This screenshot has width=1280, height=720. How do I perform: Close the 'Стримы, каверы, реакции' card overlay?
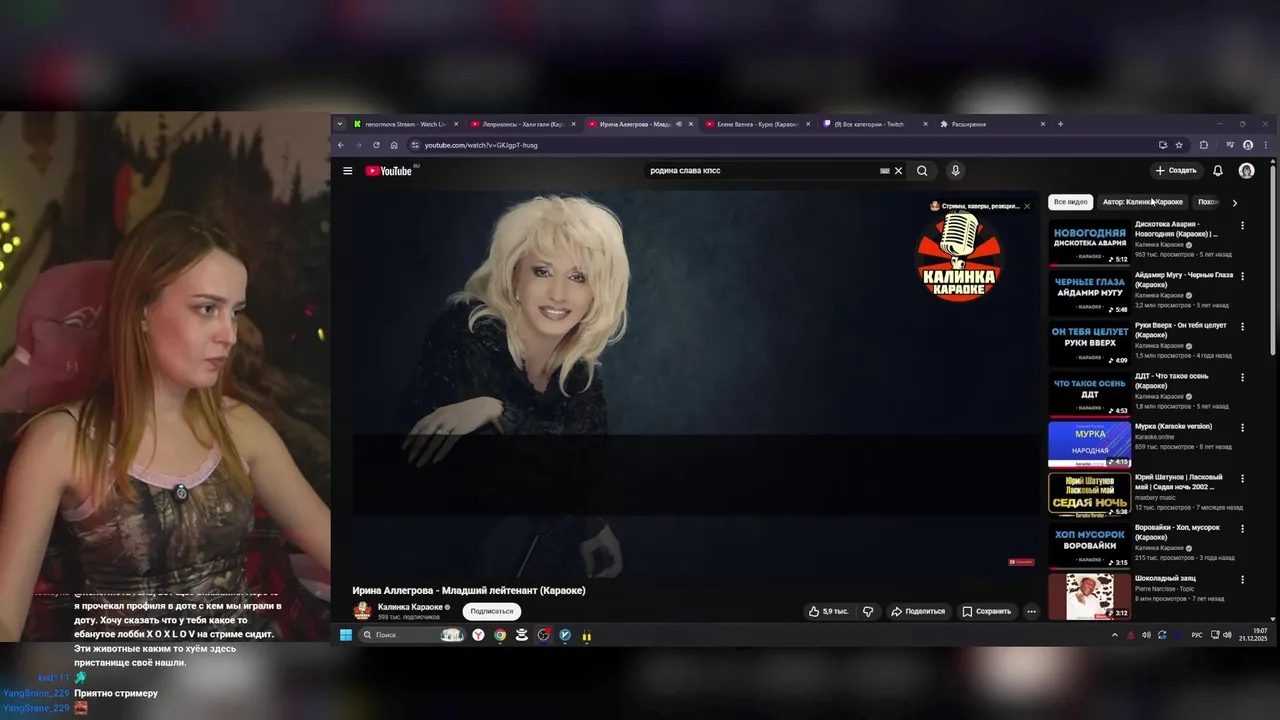coord(1026,206)
